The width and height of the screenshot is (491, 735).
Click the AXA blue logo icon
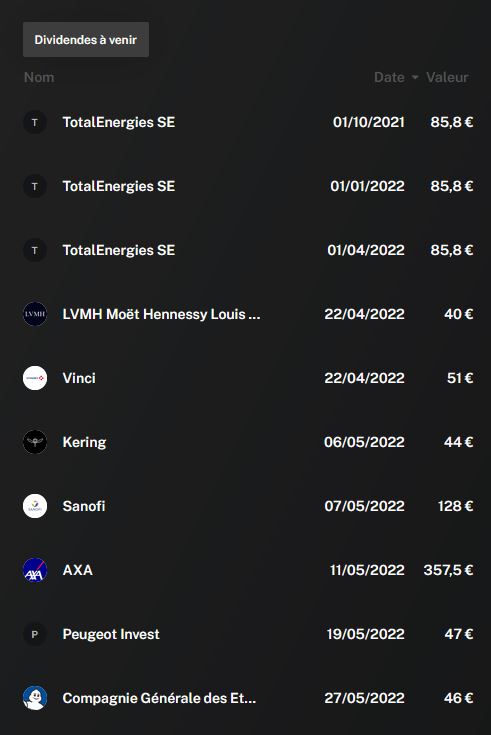[35, 570]
